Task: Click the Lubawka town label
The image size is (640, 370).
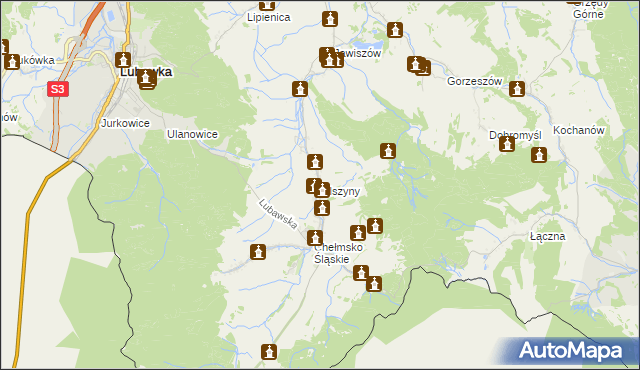Action: (x=146, y=72)
